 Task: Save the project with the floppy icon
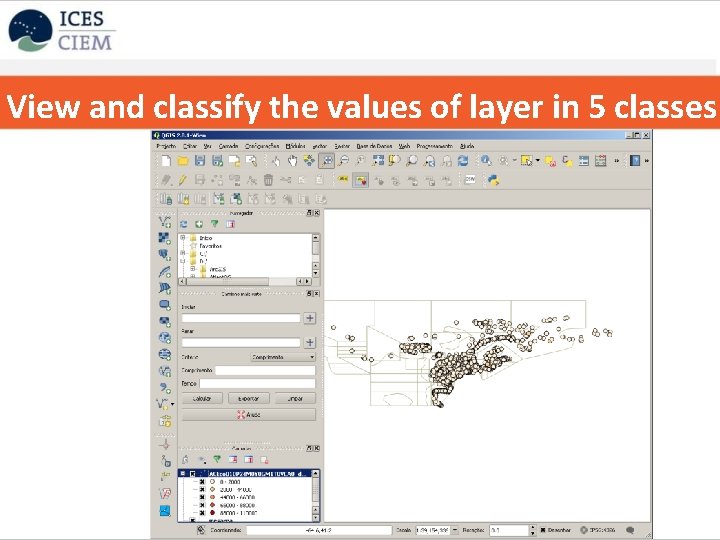click(200, 161)
